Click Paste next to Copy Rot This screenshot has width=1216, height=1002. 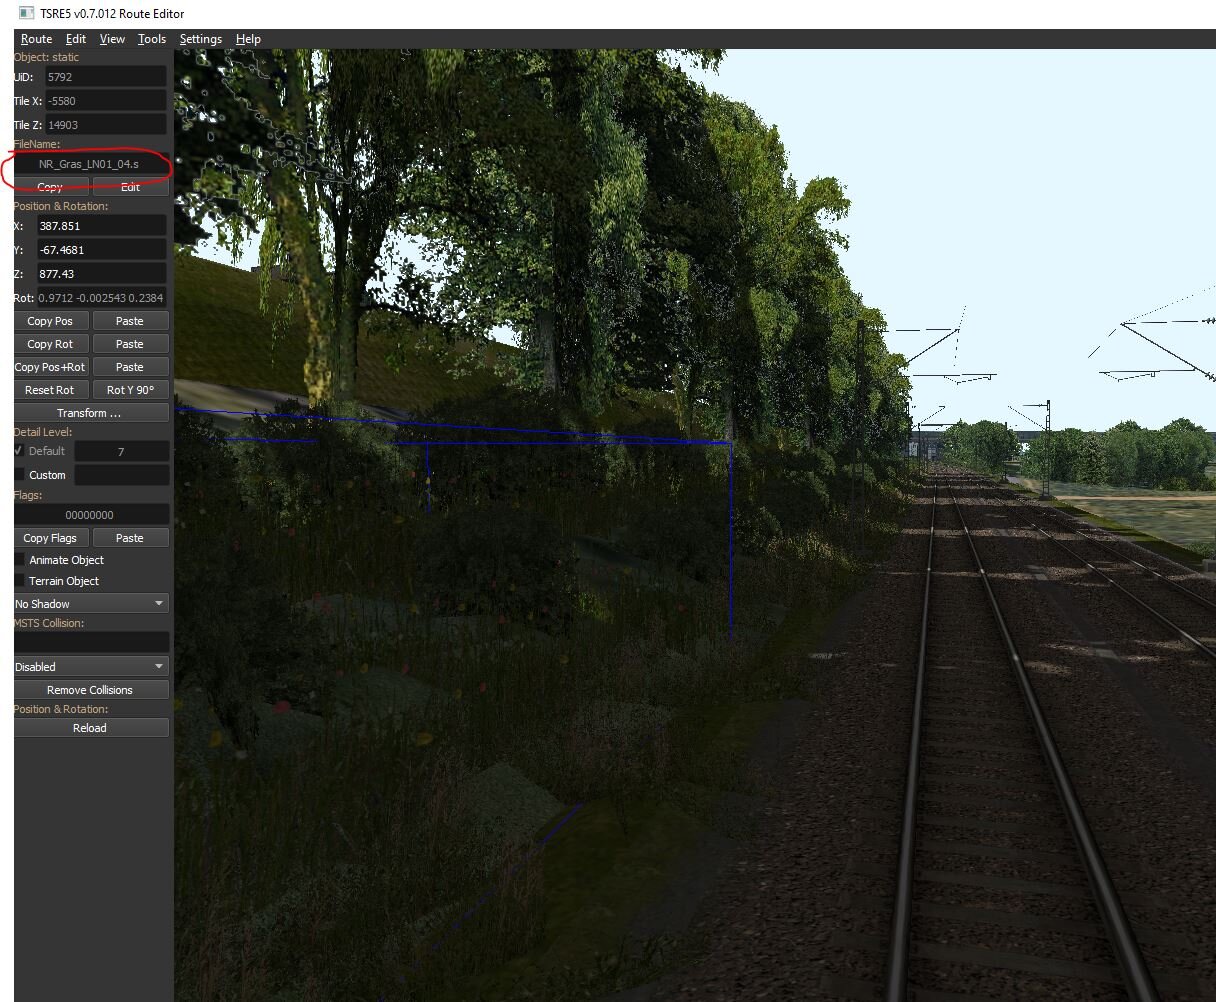click(130, 344)
